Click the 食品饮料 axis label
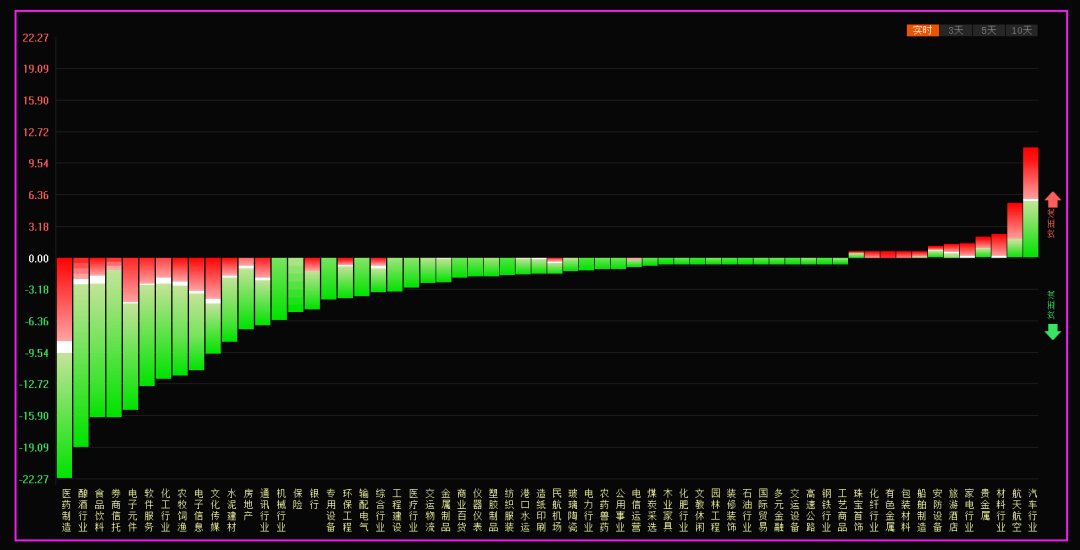Screen dimensions: 1080x550 (x=99, y=510)
